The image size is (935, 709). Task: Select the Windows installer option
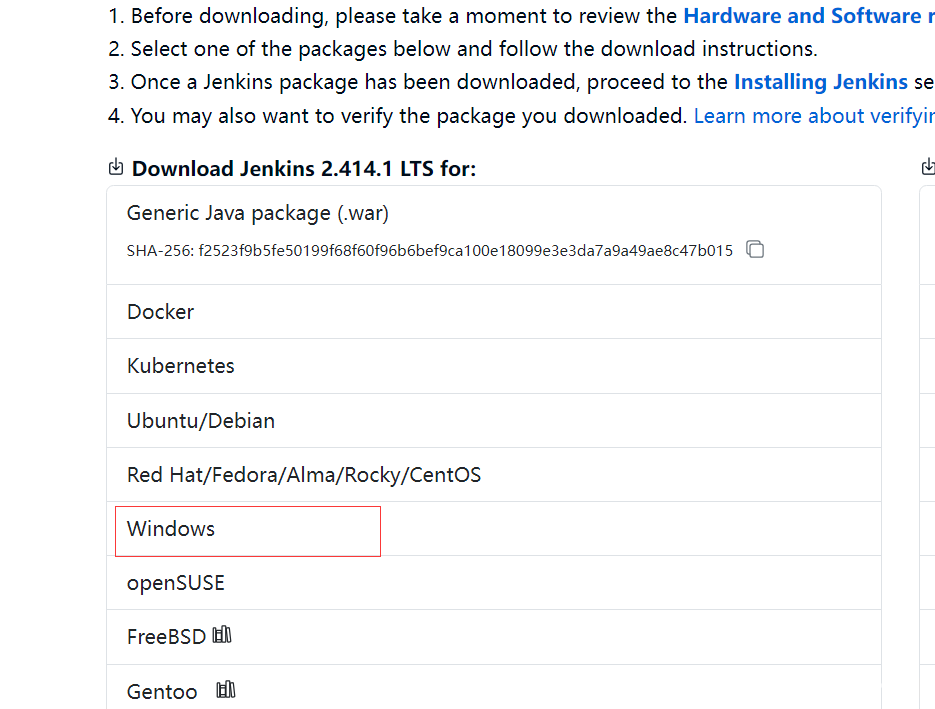coord(494,529)
